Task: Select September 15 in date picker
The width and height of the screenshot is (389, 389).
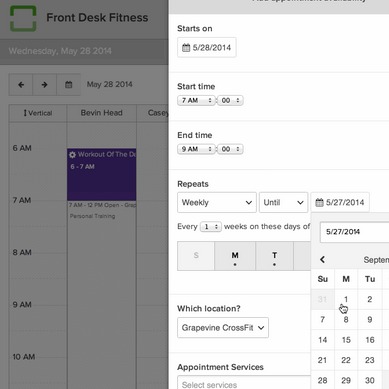Action: (346, 340)
